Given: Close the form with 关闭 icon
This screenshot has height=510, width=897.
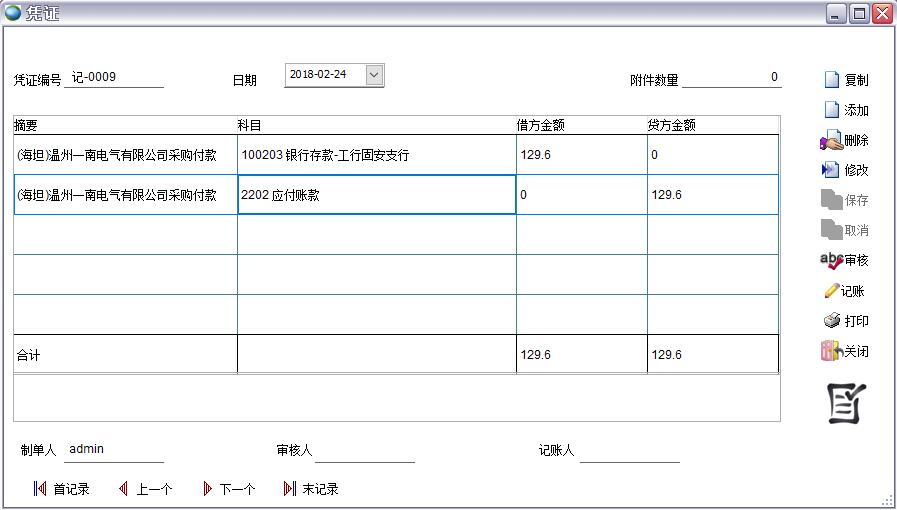Looking at the screenshot, I should click(x=830, y=351).
